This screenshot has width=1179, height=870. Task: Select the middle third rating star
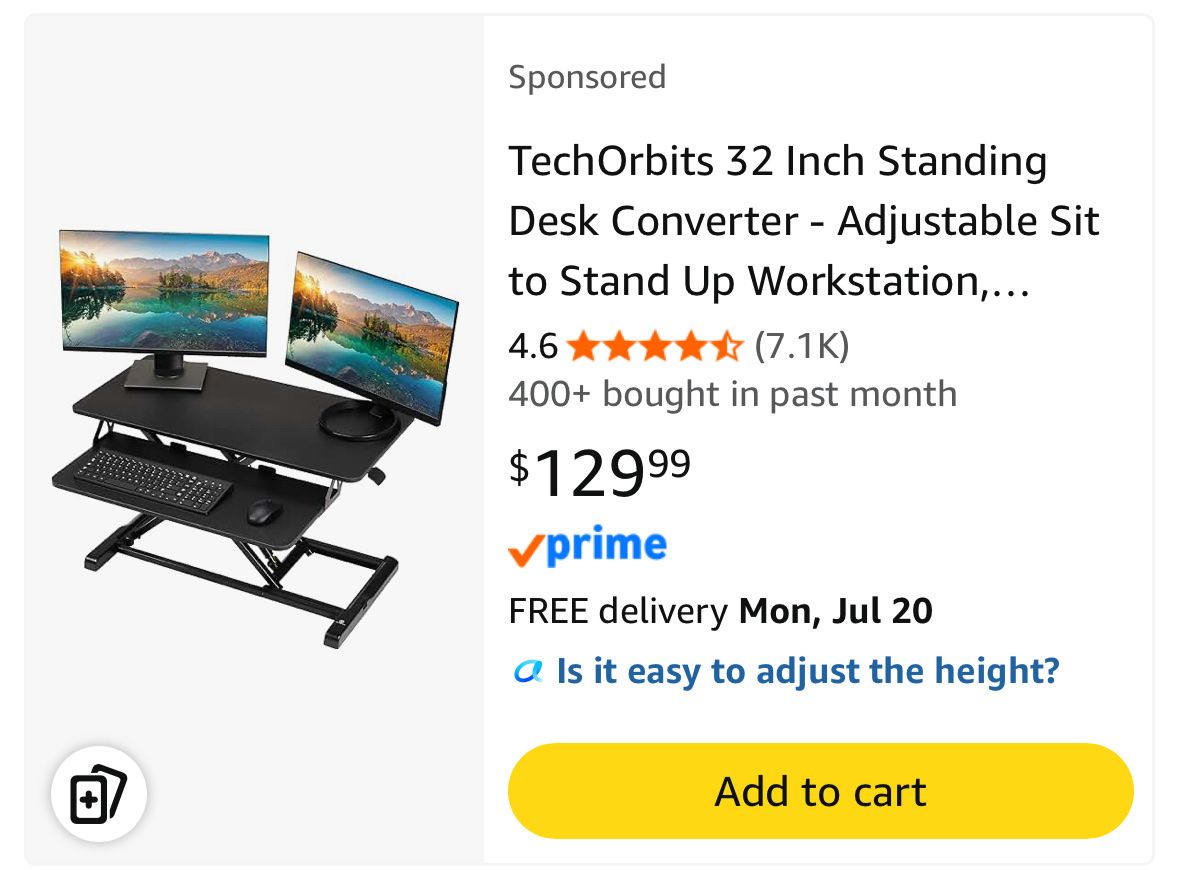click(655, 347)
